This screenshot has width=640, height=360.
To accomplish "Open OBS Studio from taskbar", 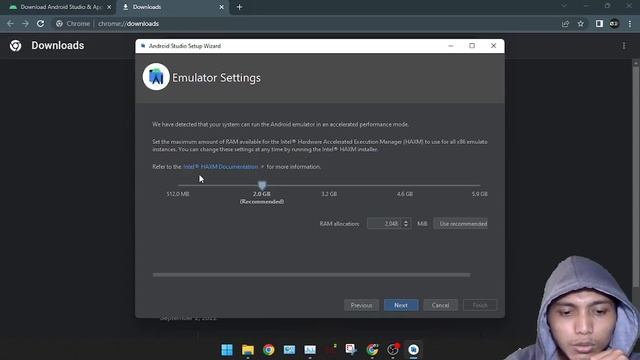I will tap(393, 350).
